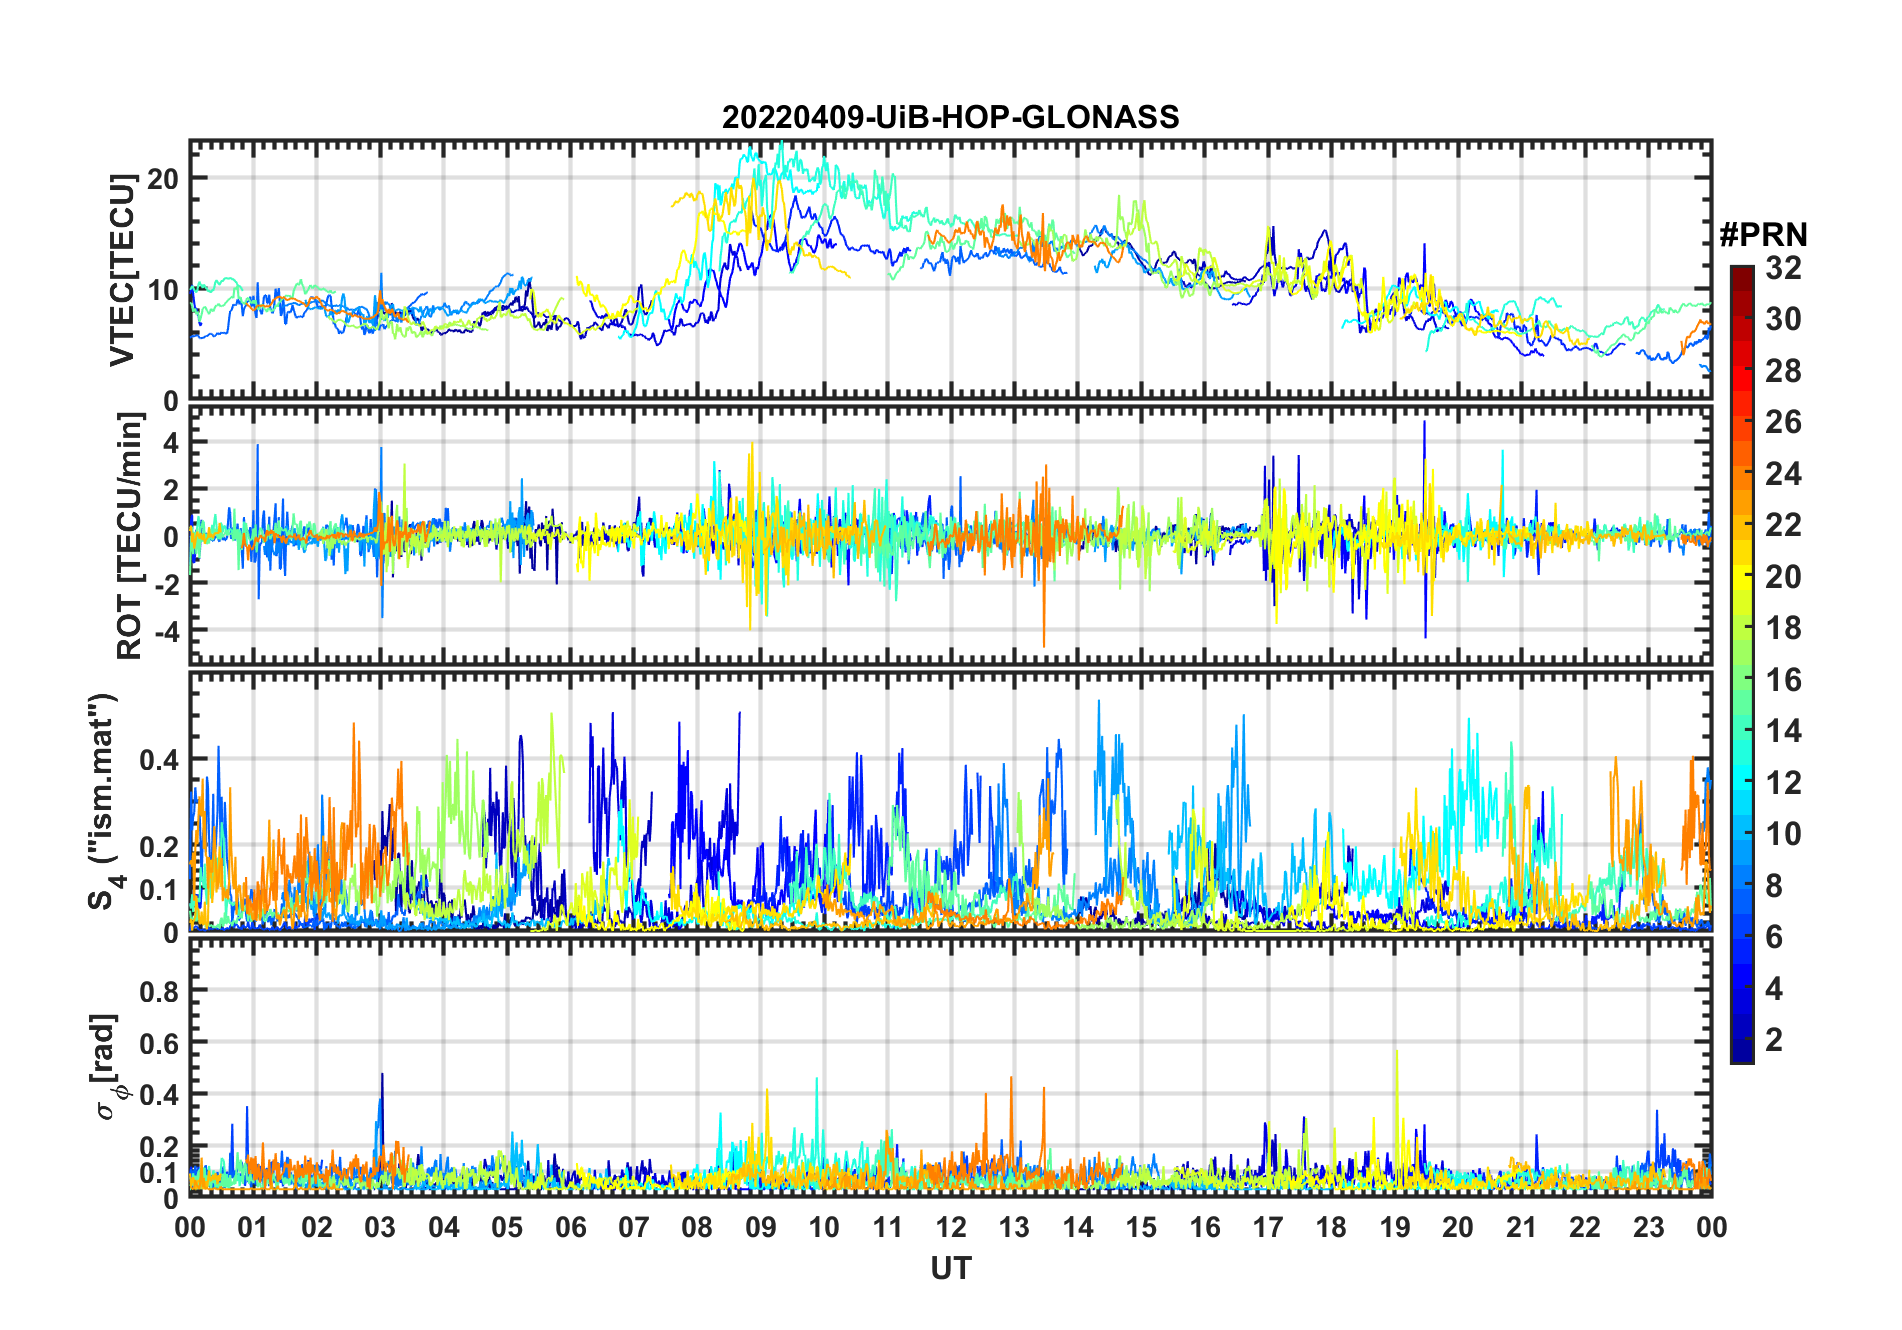Click the plot title 20220409-UiB-HOP-GLONASS
The image size is (1902, 1330).
tap(950, 118)
